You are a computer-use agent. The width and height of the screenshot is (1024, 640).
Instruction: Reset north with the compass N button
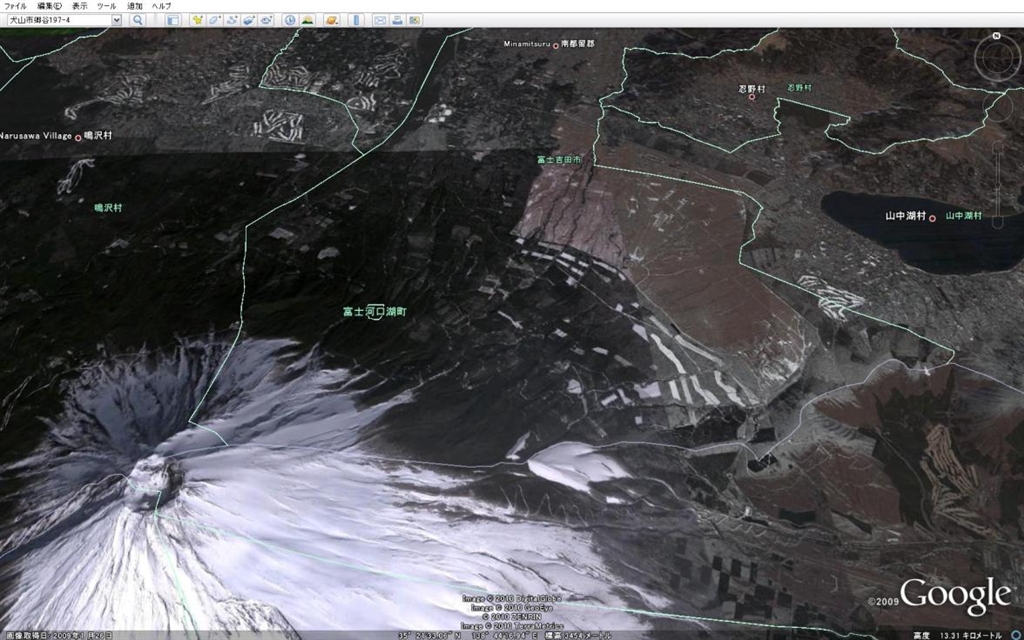997,37
